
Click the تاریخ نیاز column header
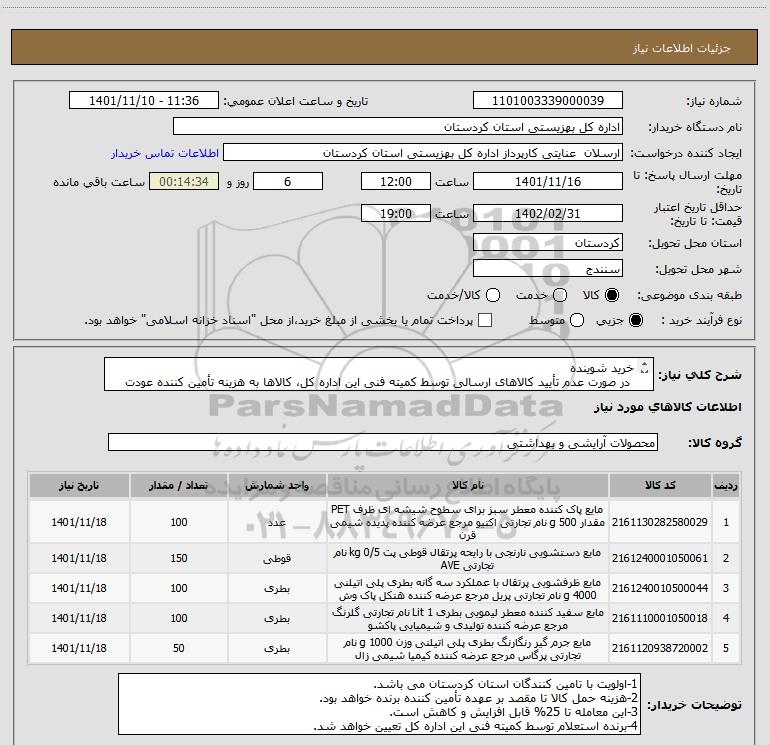pyautogui.click(x=79, y=485)
